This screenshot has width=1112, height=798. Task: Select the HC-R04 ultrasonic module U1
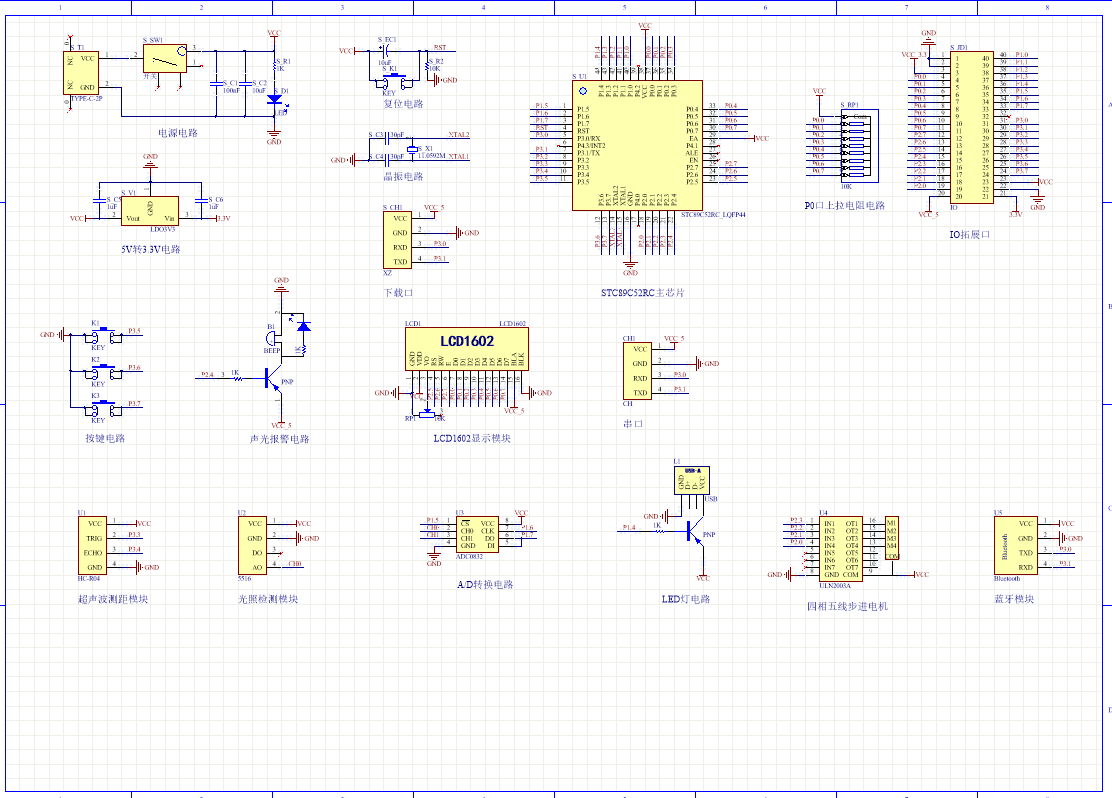93,545
